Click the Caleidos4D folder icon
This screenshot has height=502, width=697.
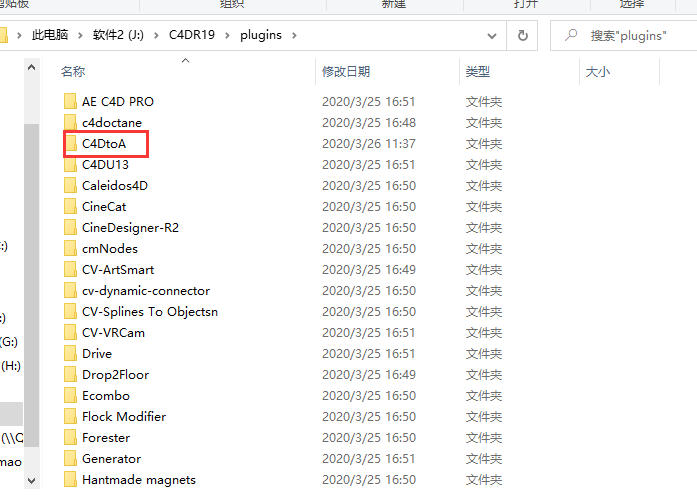click(x=70, y=185)
